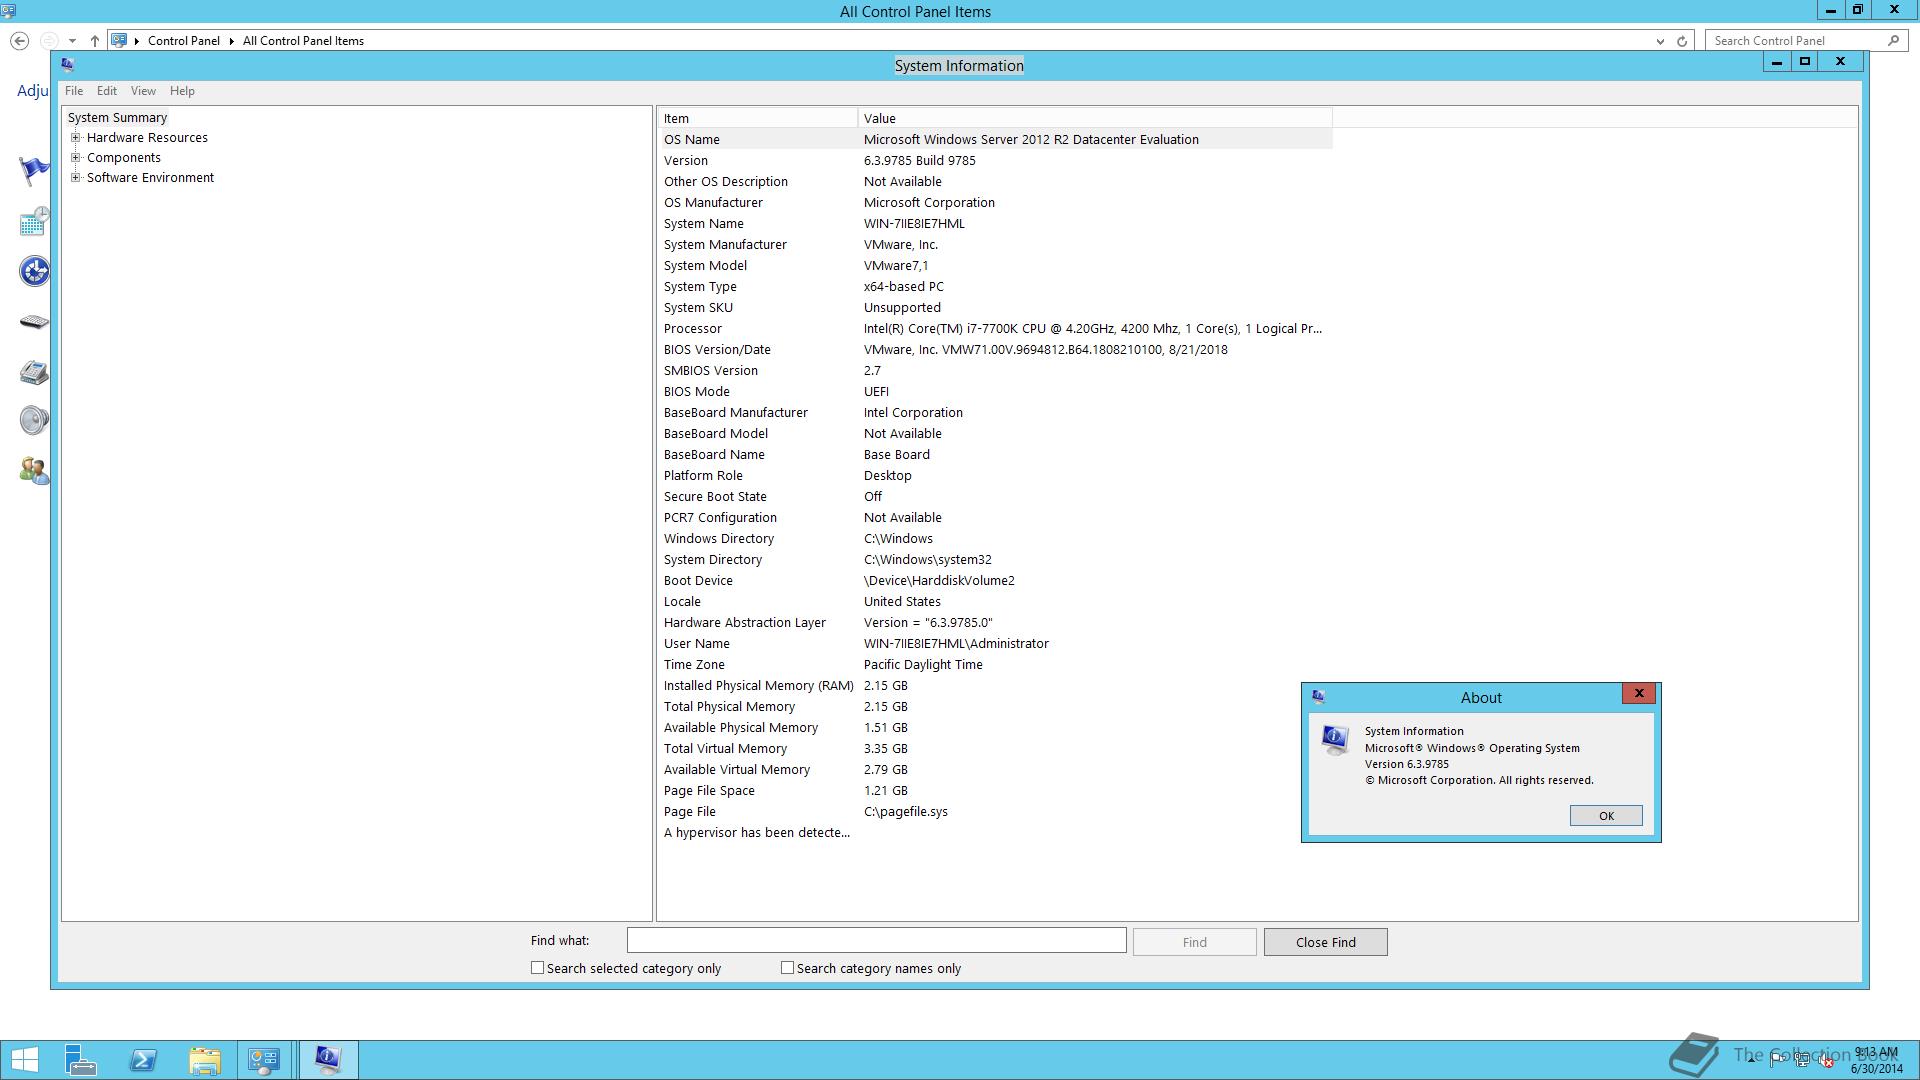Screen dimensions: 1920x1080
Task: Open the Edit menu
Action: [106, 91]
